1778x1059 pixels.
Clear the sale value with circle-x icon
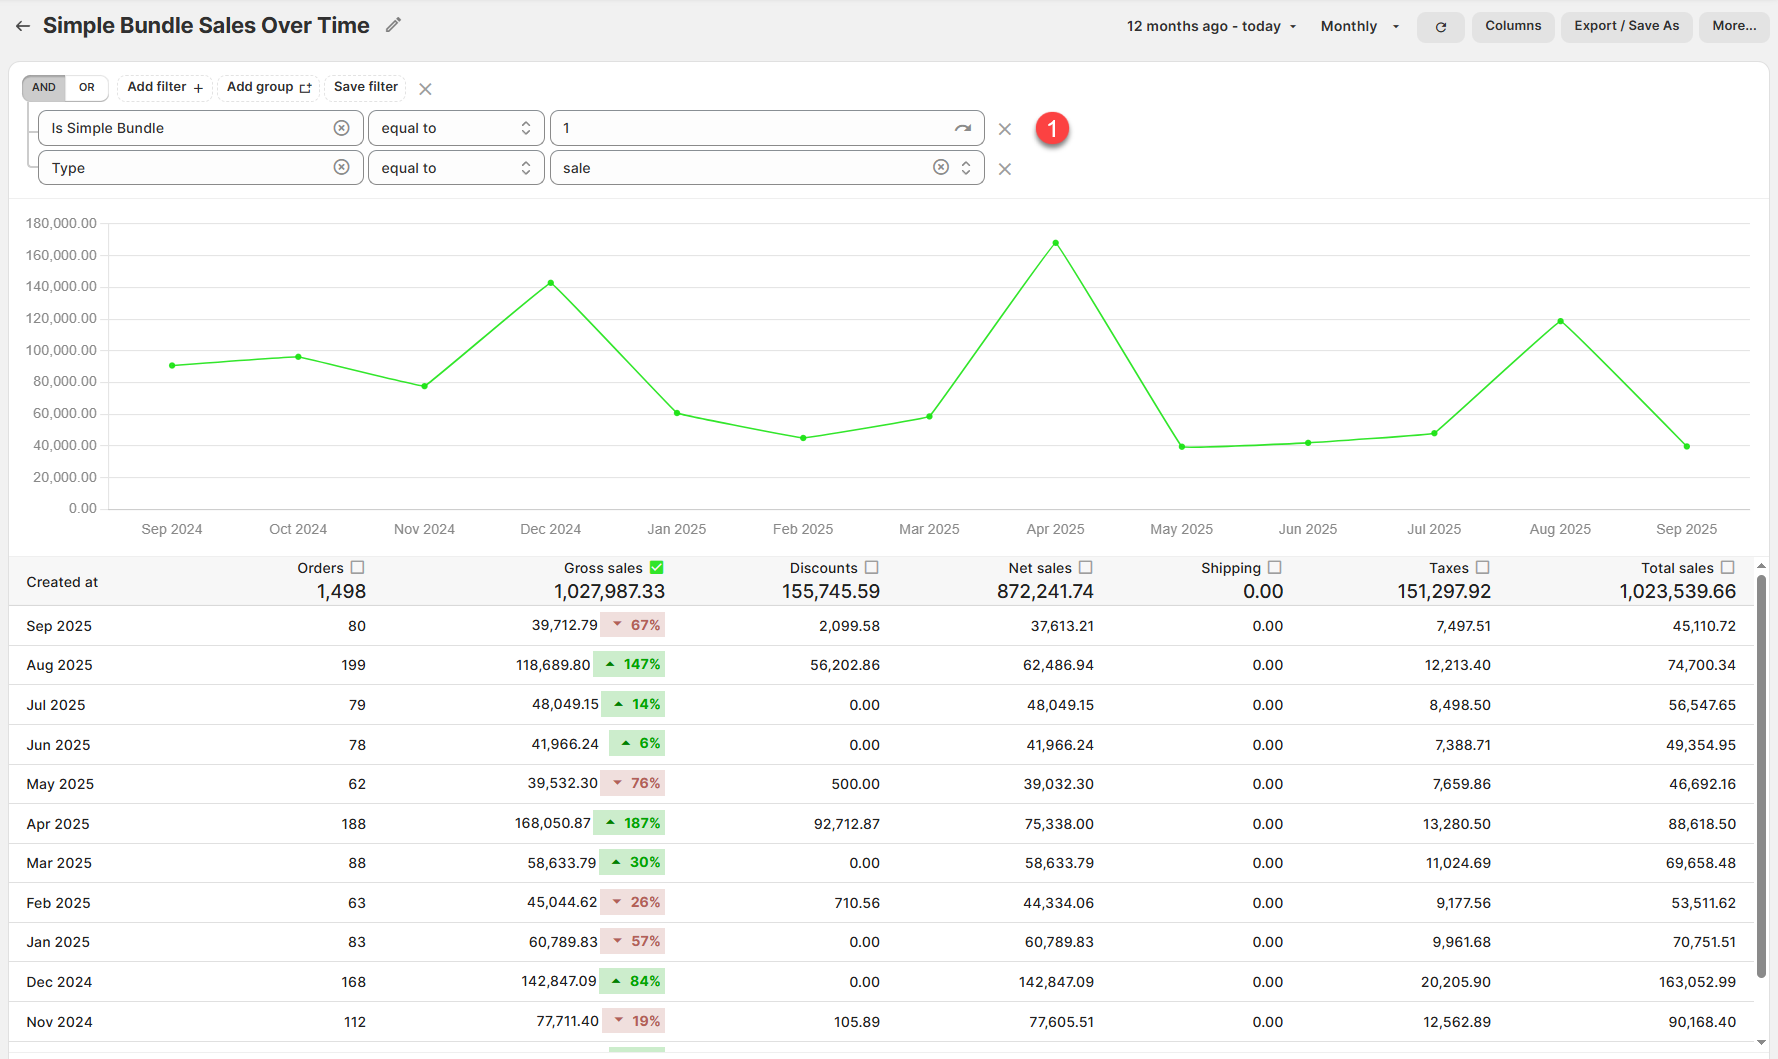pyautogui.click(x=940, y=168)
